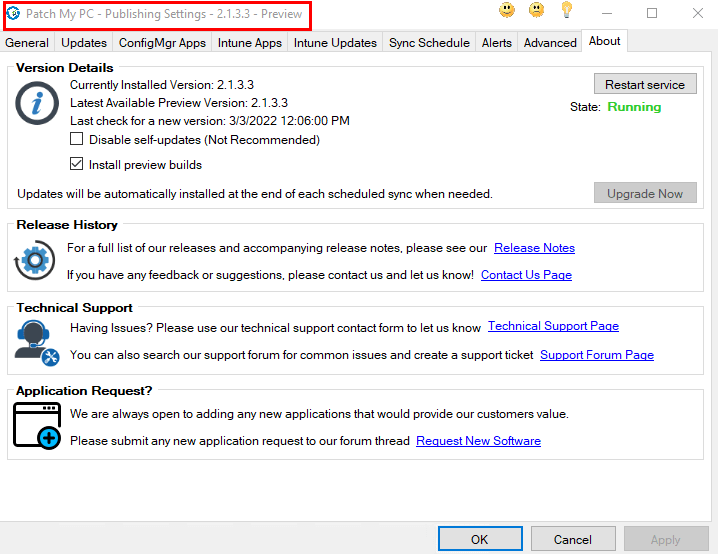The width and height of the screenshot is (718, 554).
Task: Follow the Technical Support Page link
Action: 553,326
